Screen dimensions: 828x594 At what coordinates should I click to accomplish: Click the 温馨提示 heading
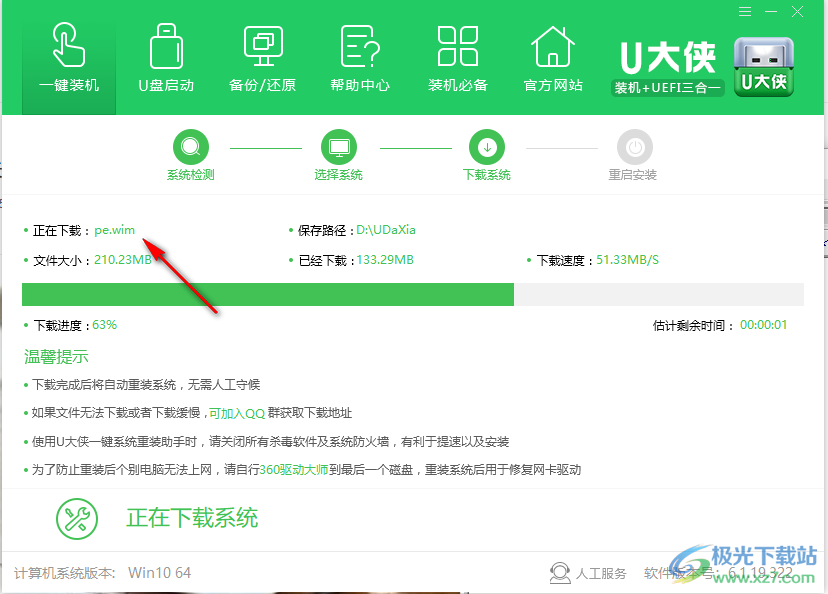coord(56,357)
